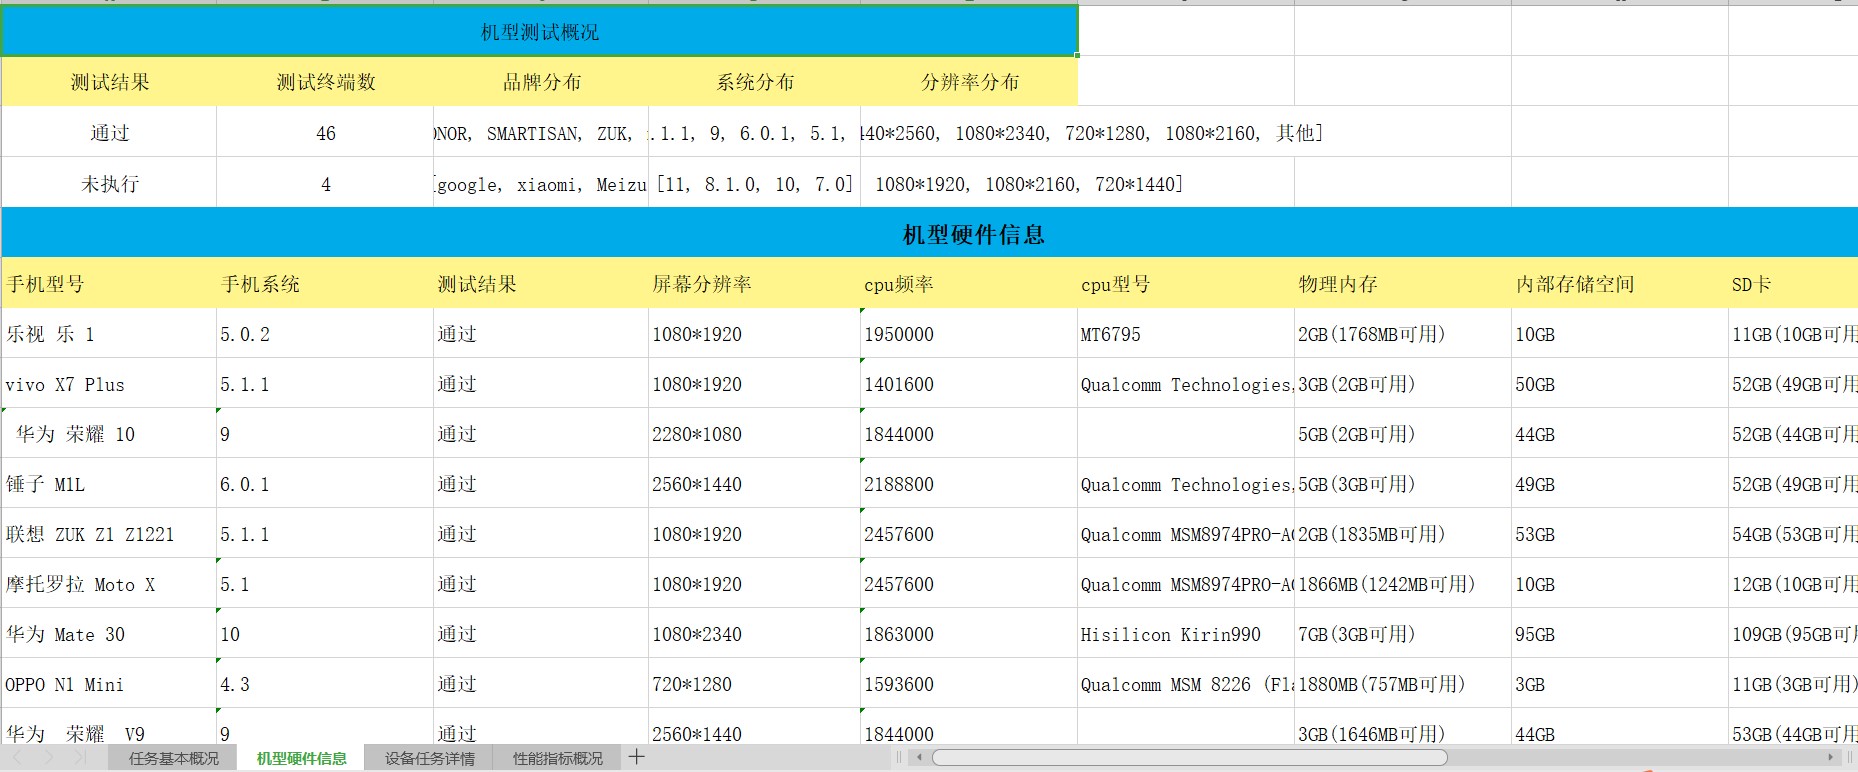Select the 华为 Mate 30 cell
Image resolution: width=1858 pixels, height=772 pixels.
(x=109, y=634)
